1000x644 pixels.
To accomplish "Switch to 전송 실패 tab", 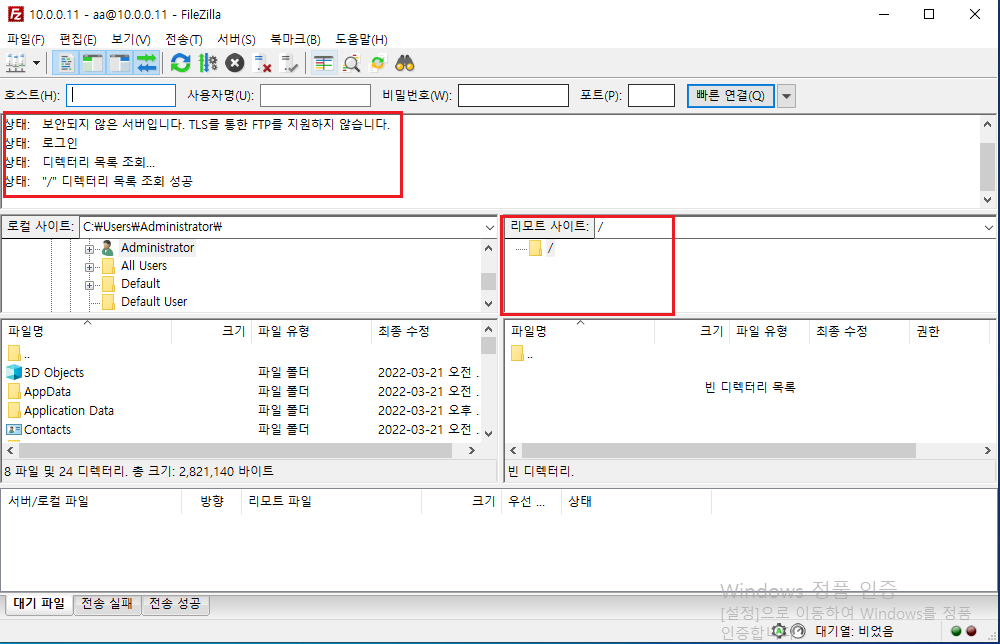I will 107,603.
